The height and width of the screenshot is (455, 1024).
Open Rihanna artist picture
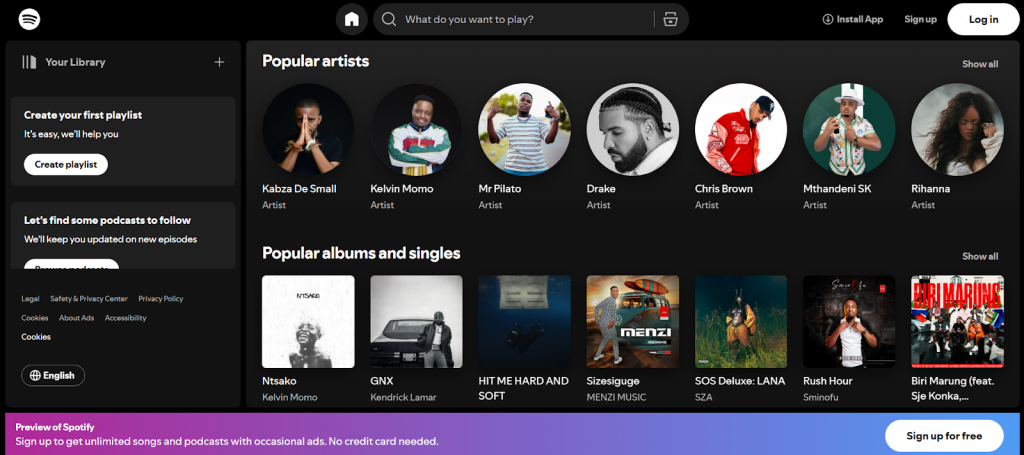pos(956,129)
